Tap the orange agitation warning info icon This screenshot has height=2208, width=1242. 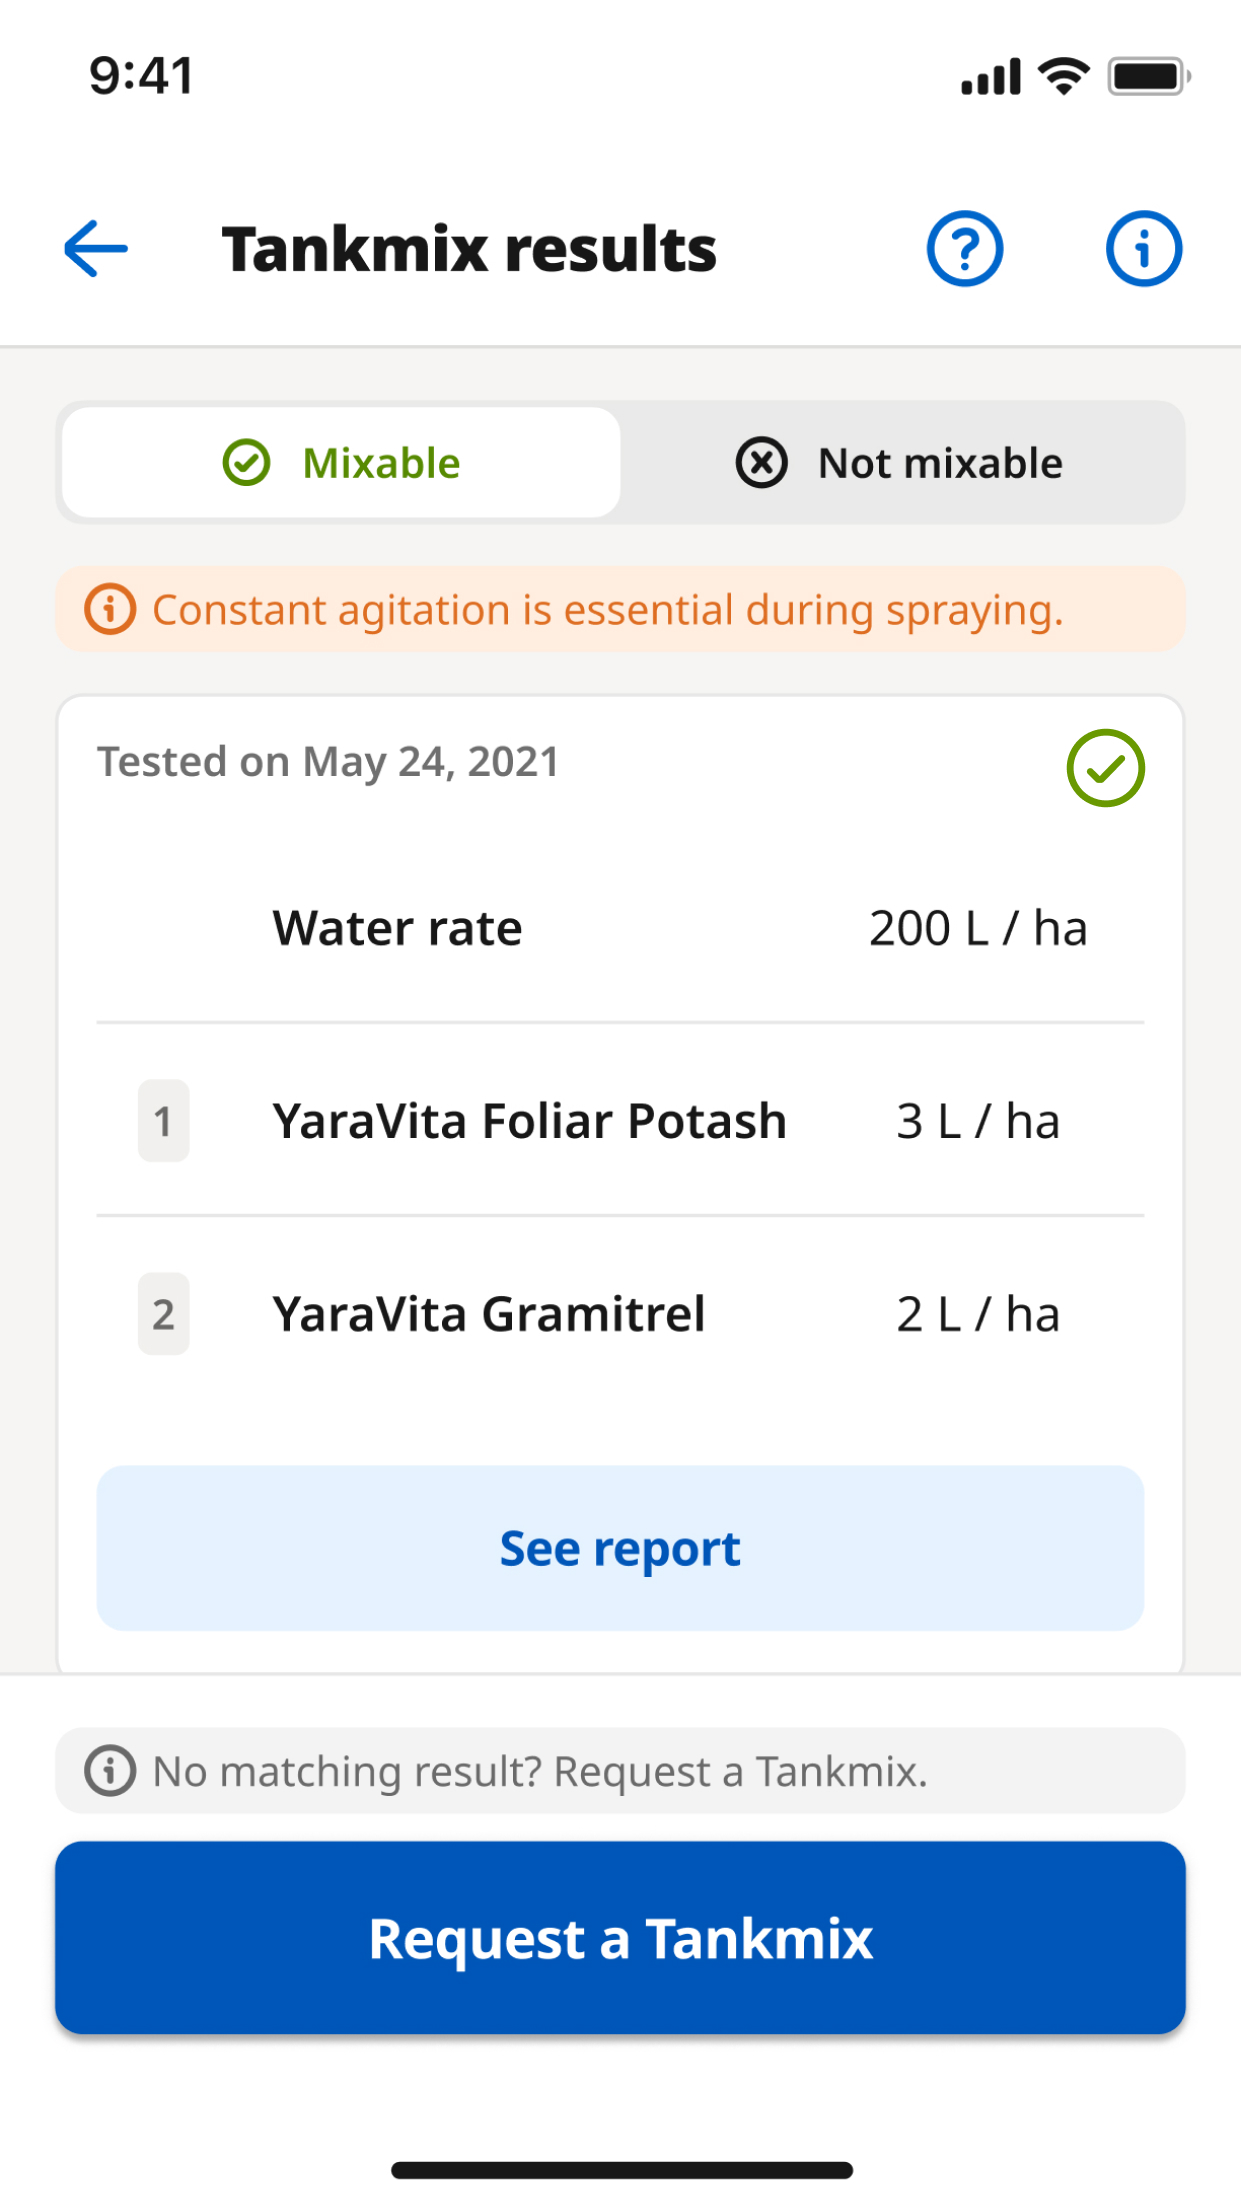pos(110,609)
